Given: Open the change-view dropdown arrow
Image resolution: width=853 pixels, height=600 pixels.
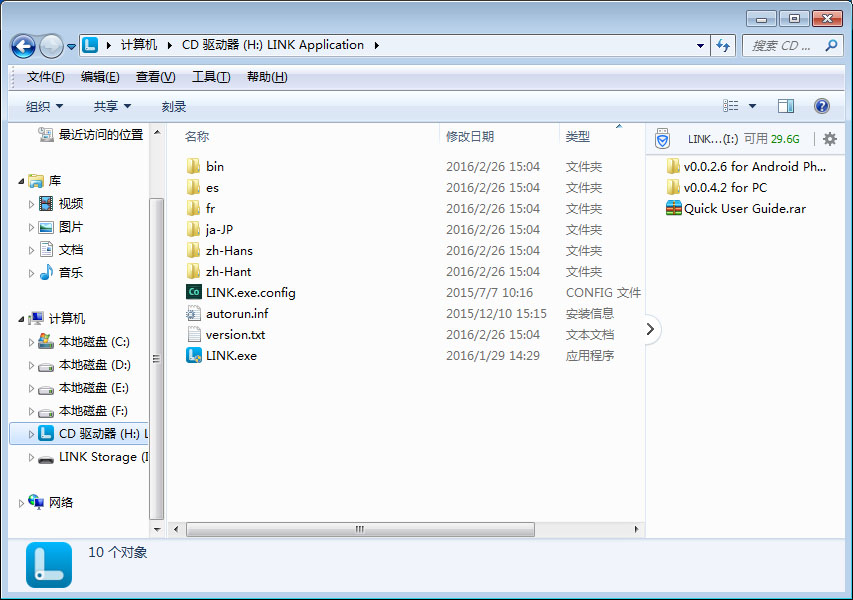Looking at the screenshot, I should [x=751, y=105].
